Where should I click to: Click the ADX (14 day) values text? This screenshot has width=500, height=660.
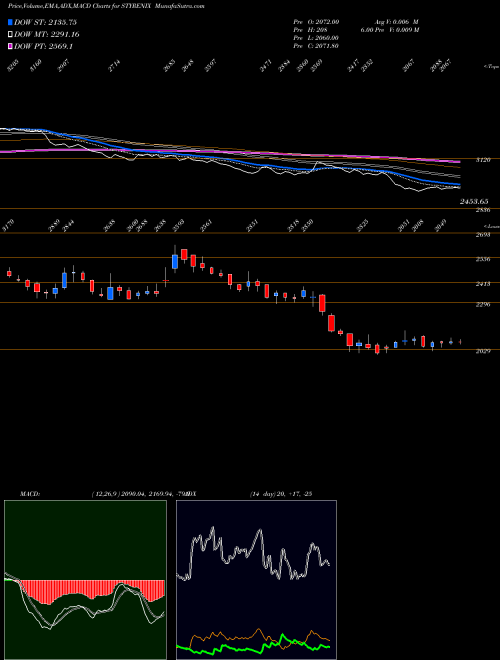280,493
